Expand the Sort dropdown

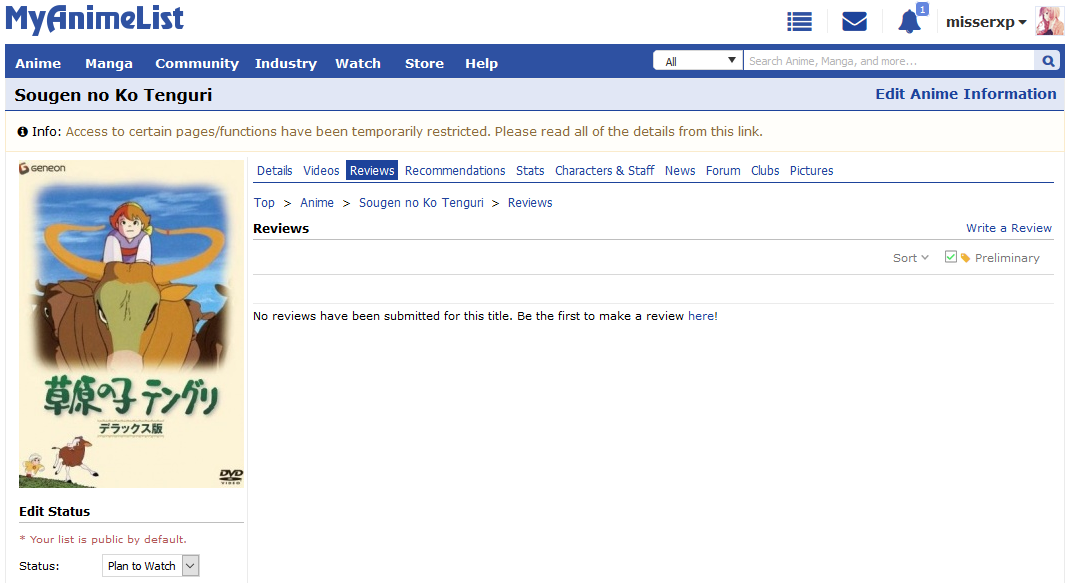910,258
